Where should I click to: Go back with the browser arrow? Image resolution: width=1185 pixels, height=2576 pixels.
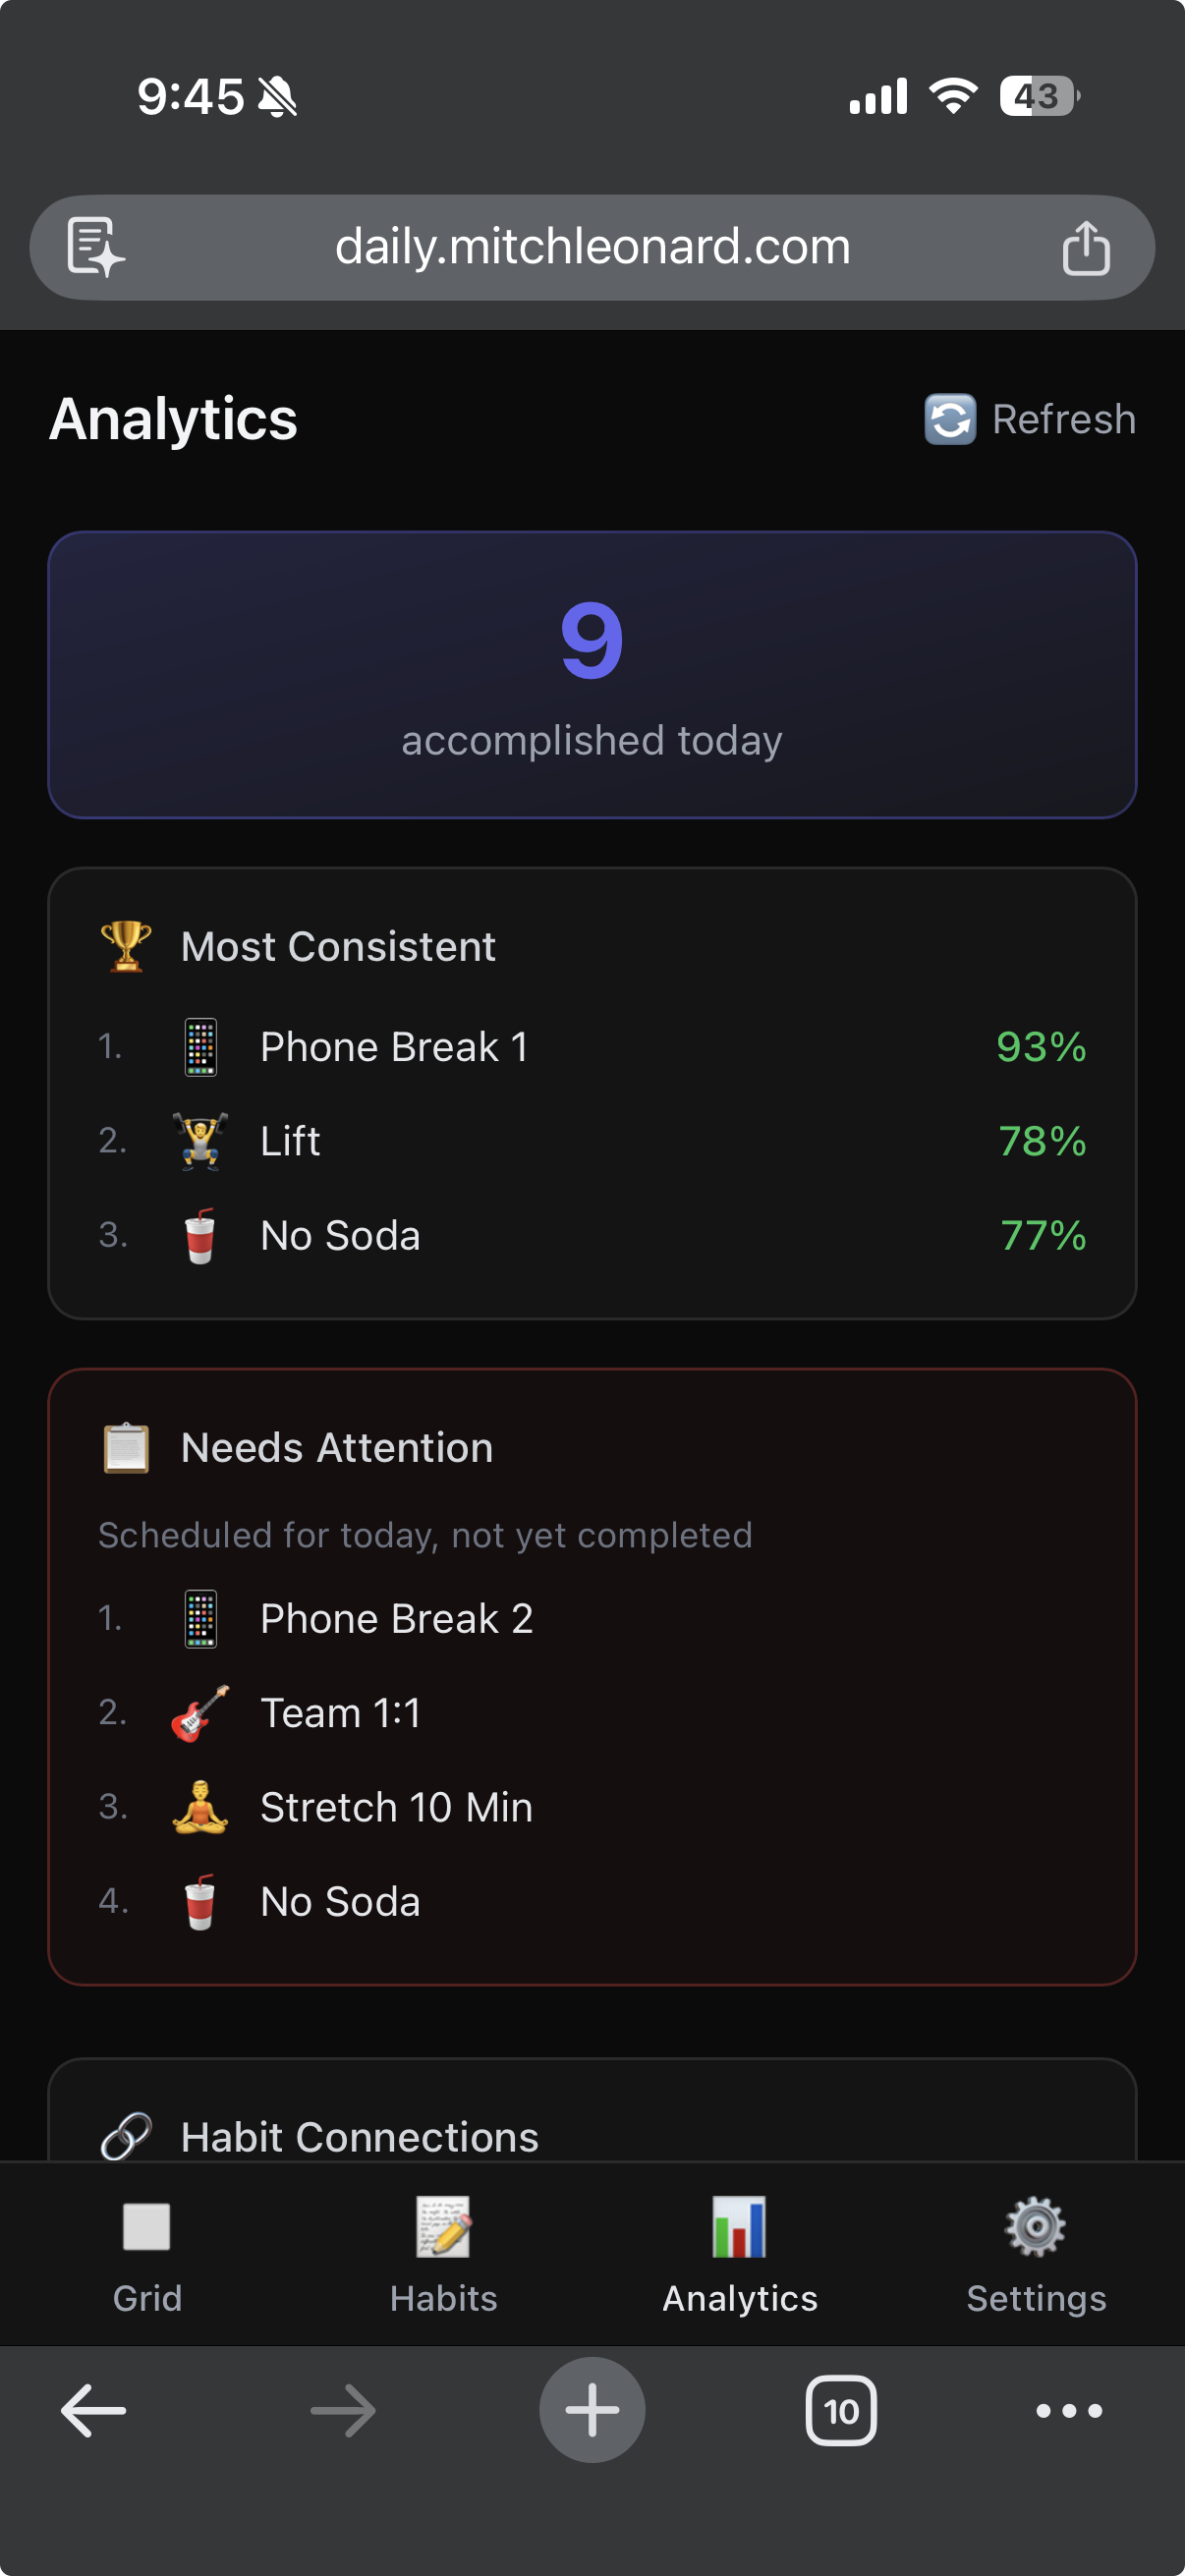point(94,2410)
